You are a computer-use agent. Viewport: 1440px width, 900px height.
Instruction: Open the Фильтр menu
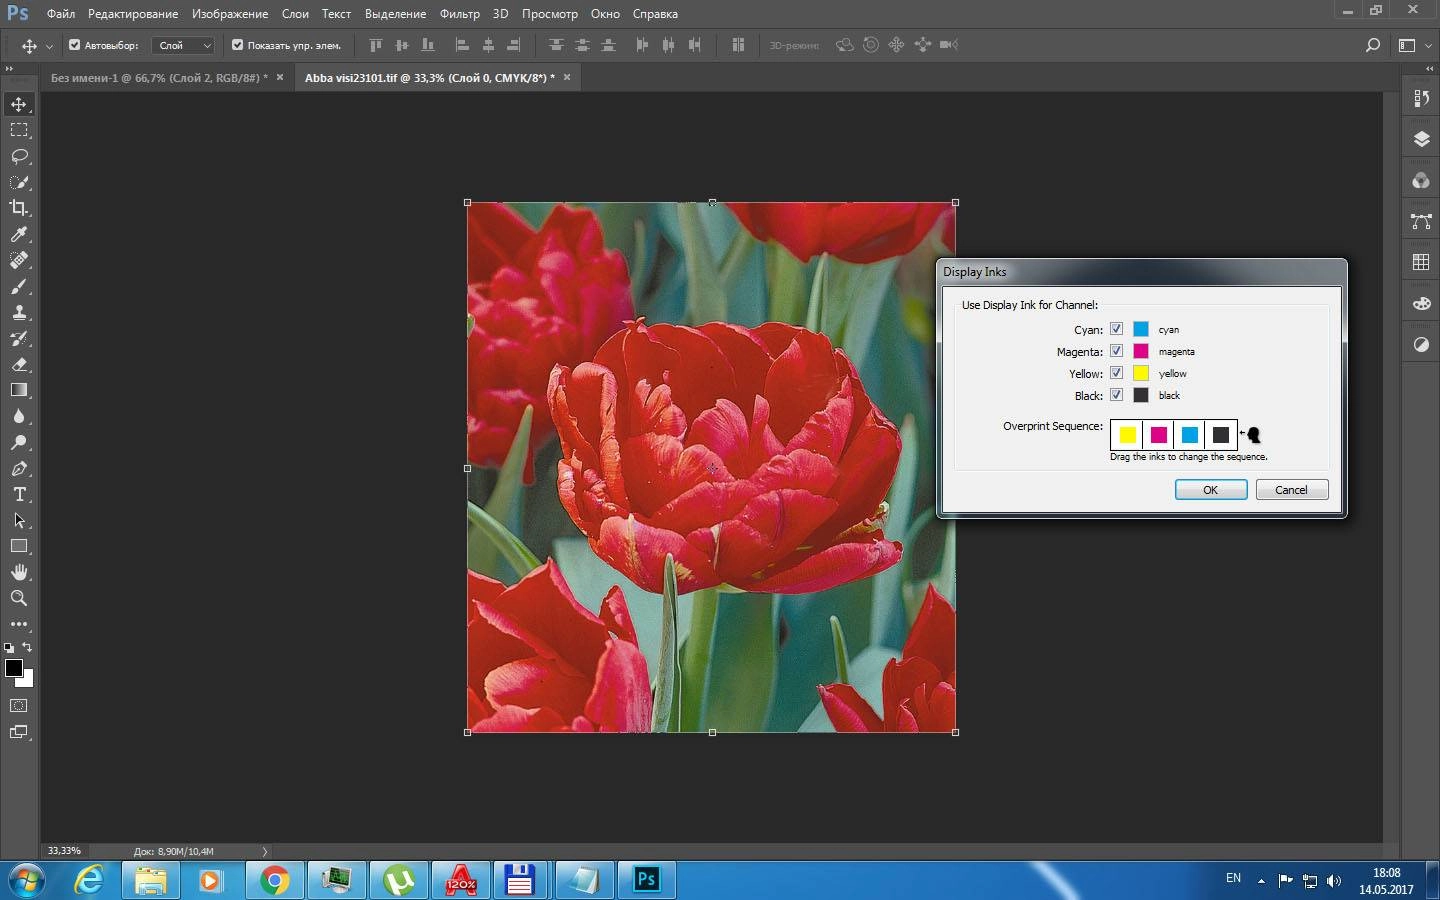click(460, 14)
